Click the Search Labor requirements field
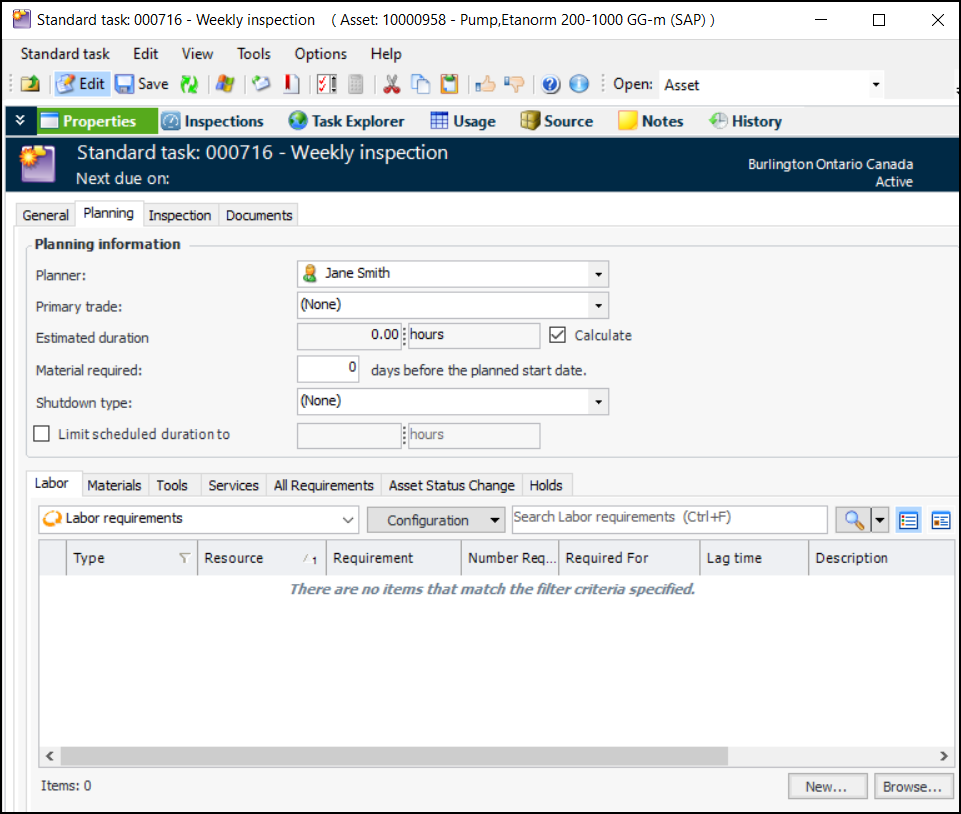This screenshot has width=961, height=814. pyautogui.click(x=669, y=519)
